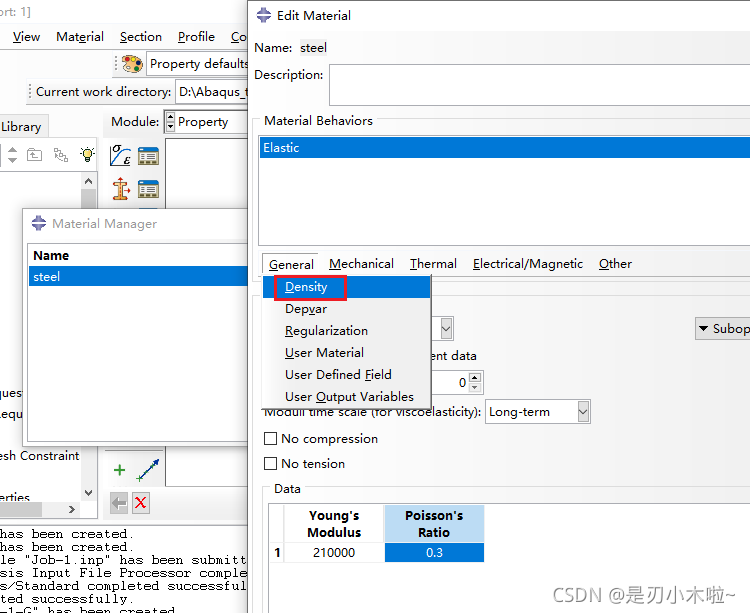
Task: Click the Edit Material dialog title icon
Action: pos(264,15)
